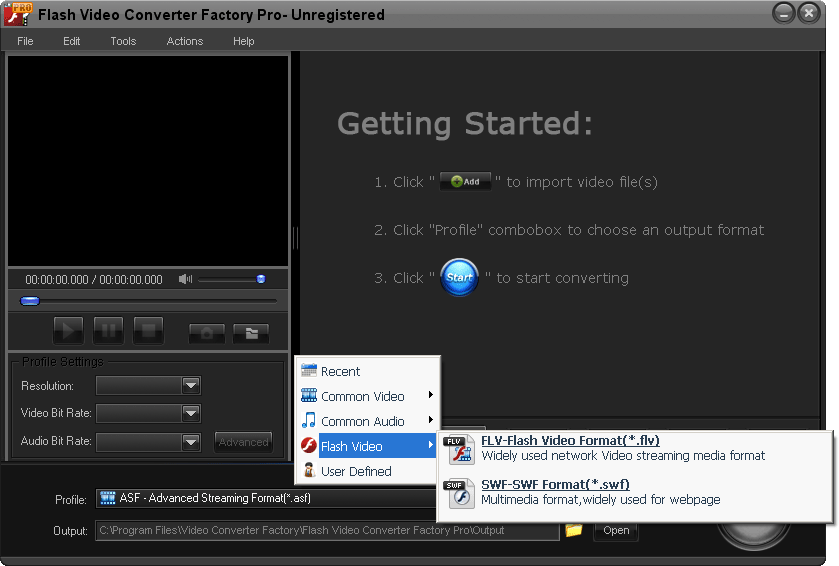This screenshot has height=566, width=839.
Task: Expand the Video Bit Rate dropdown
Action: click(x=190, y=413)
